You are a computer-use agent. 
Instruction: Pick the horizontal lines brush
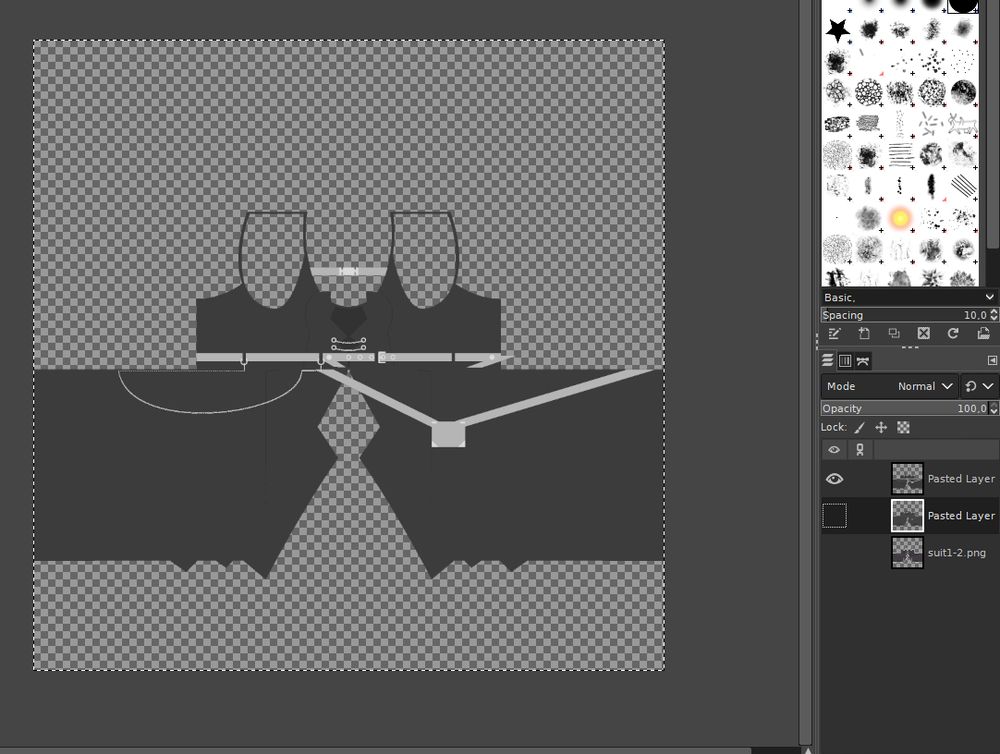900,155
